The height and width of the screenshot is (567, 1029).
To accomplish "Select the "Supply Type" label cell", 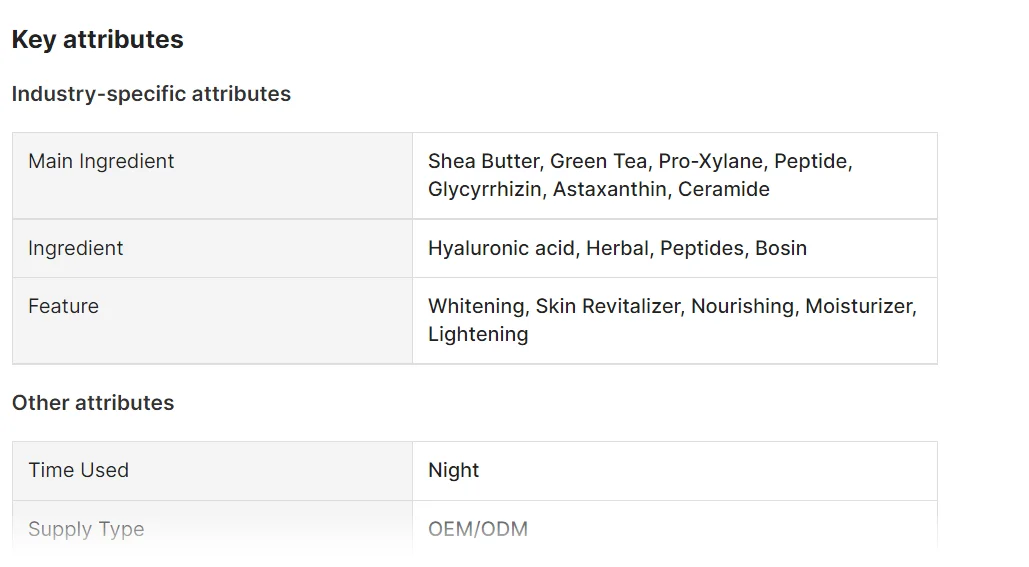I will pos(86,529).
